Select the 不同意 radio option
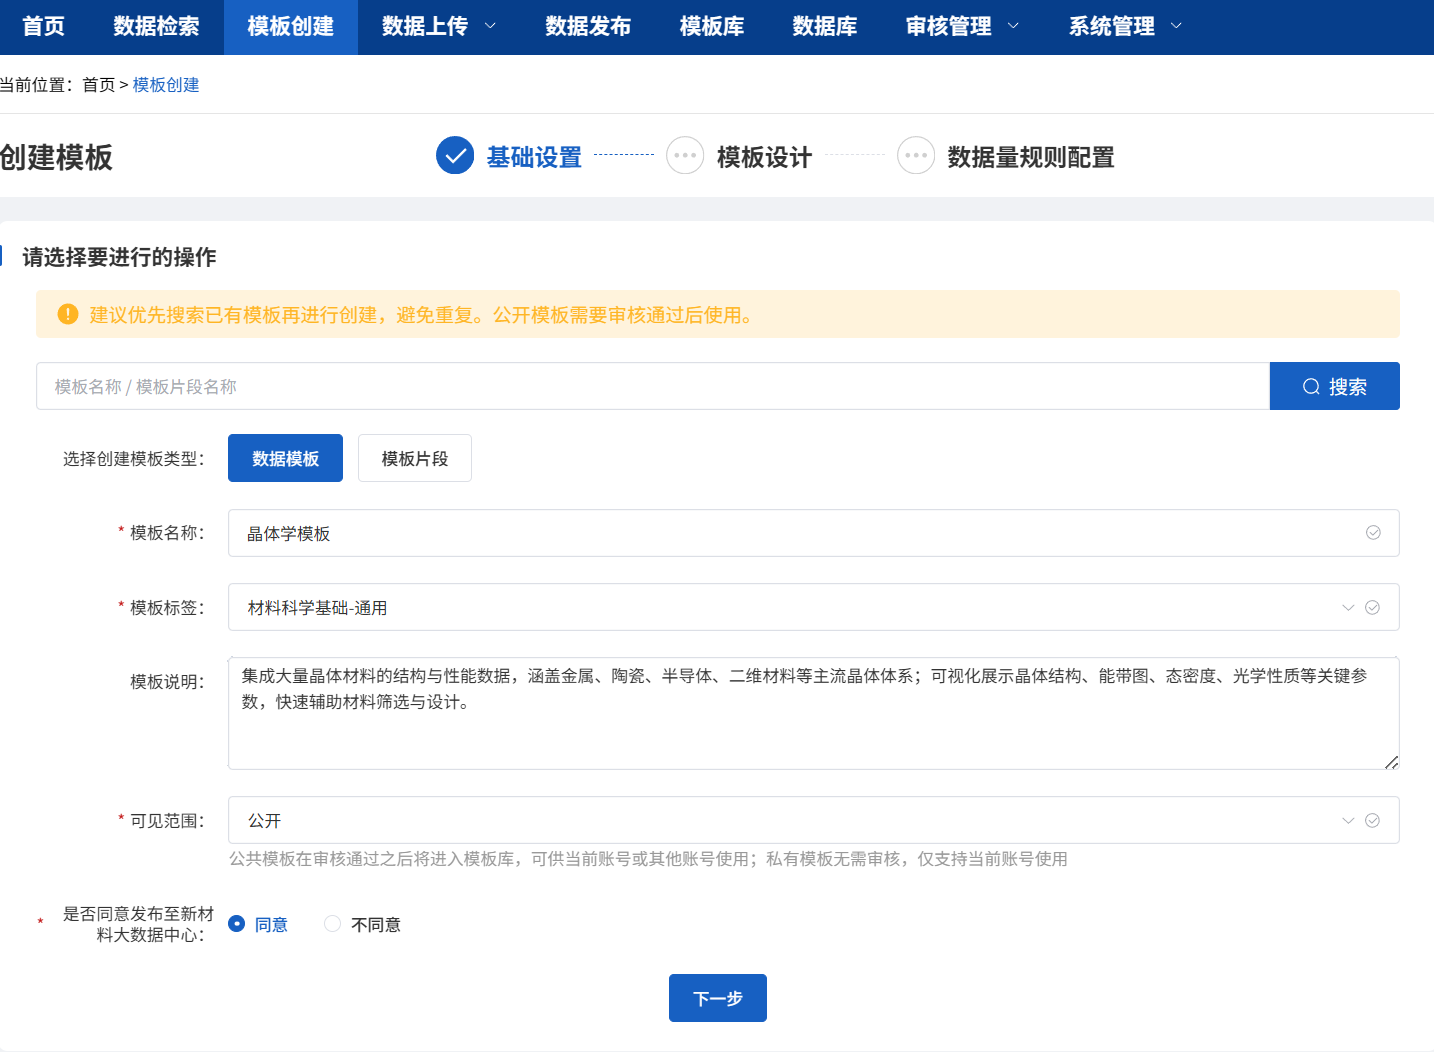Image resolution: width=1434 pixels, height=1052 pixels. [332, 924]
